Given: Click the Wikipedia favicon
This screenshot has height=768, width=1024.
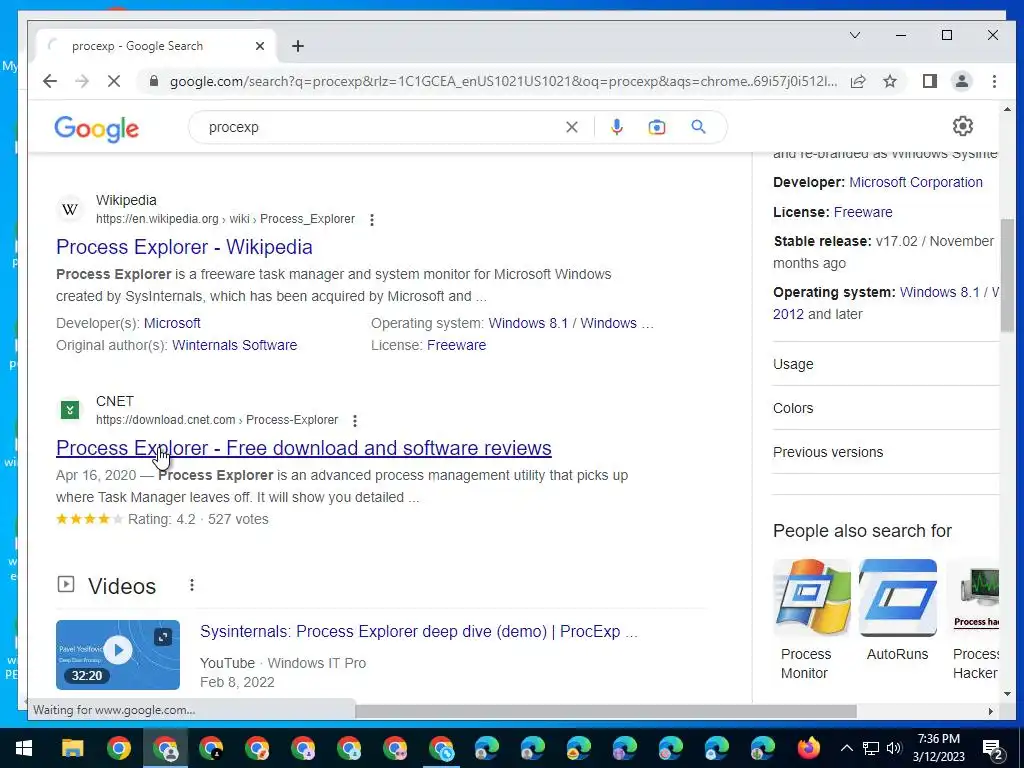Looking at the screenshot, I should pyautogui.click(x=70, y=209).
